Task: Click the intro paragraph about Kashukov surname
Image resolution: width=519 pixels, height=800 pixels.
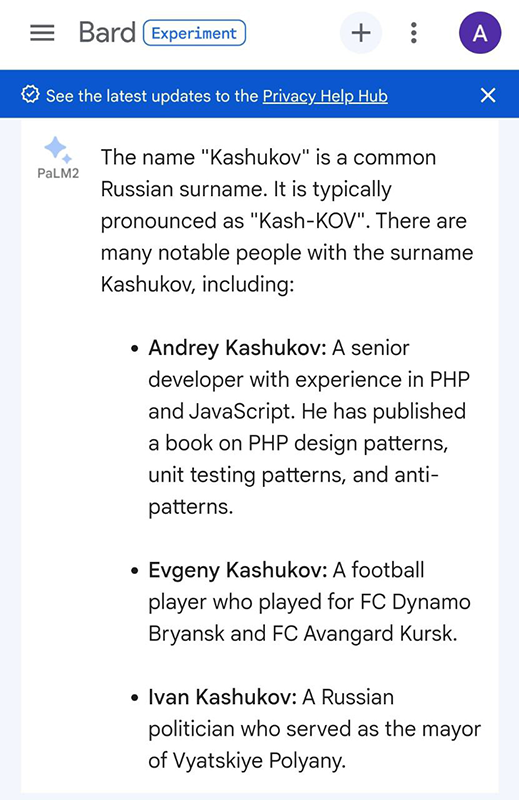Action: tap(287, 221)
